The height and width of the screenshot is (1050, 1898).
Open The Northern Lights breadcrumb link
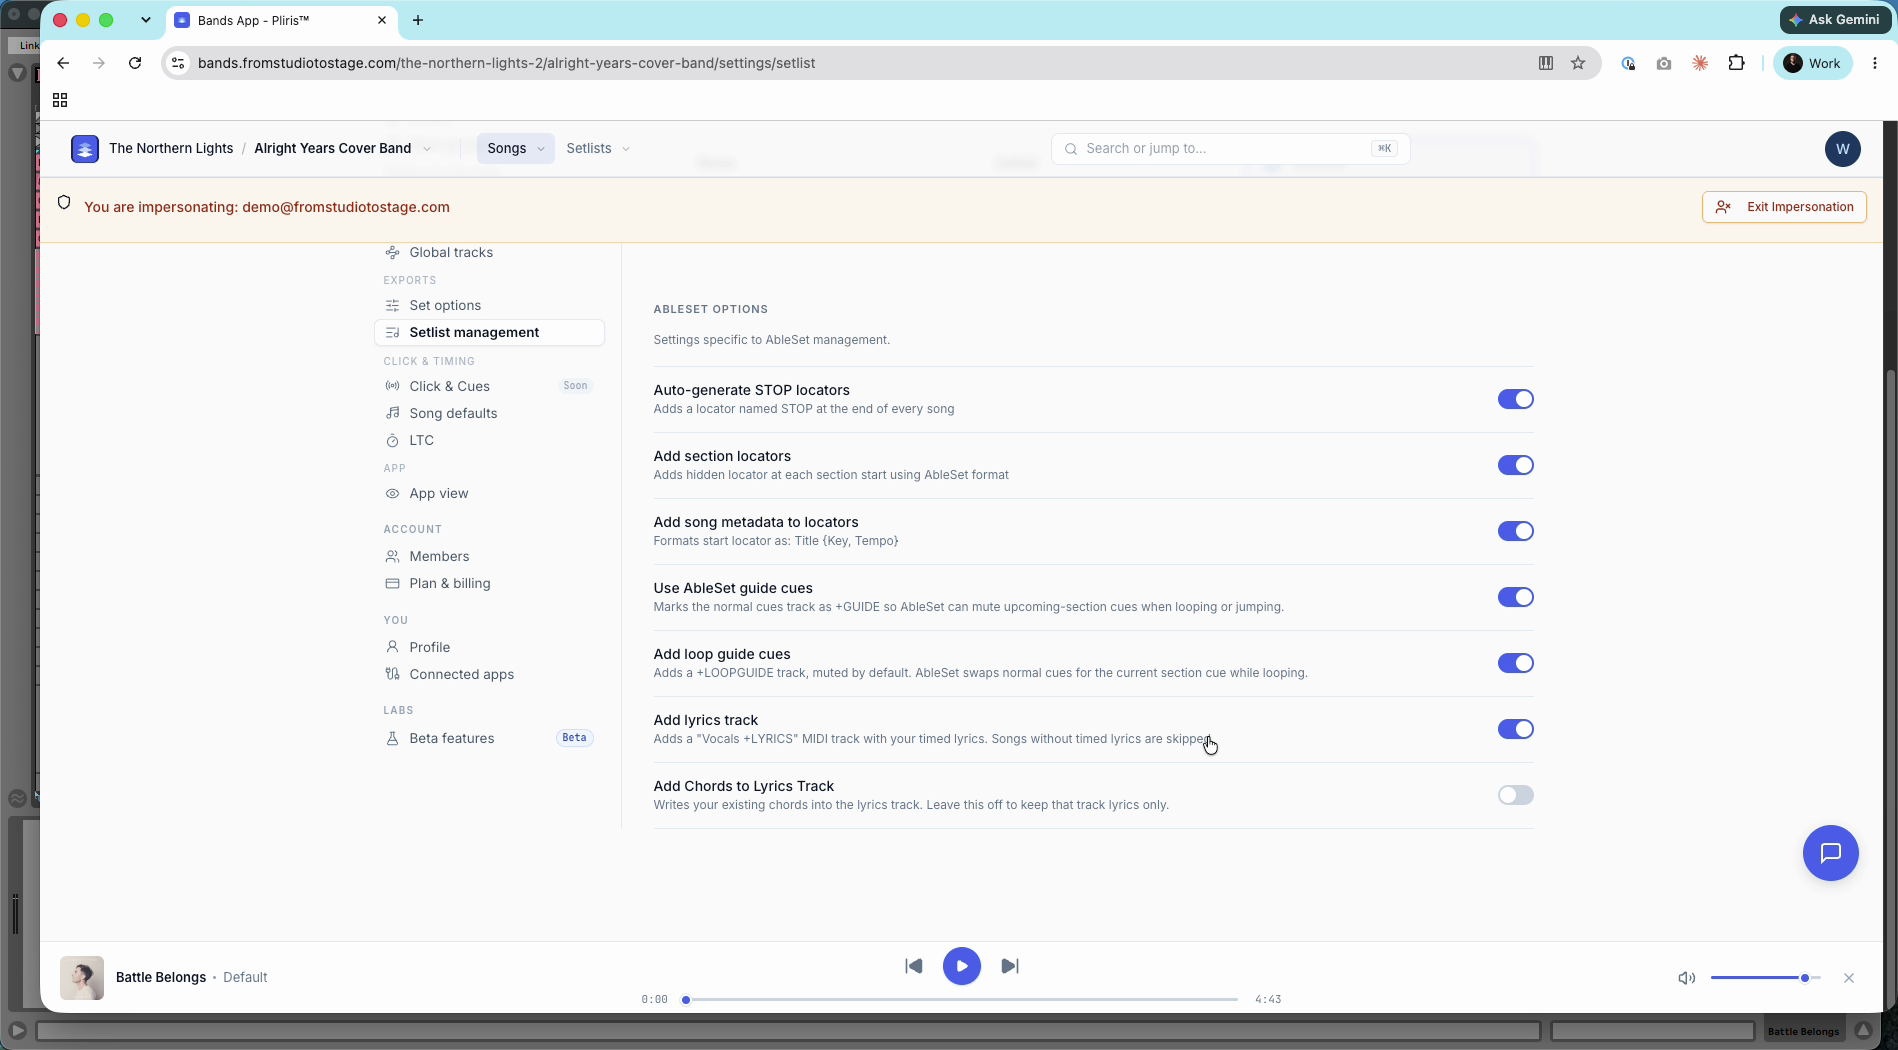click(171, 148)
